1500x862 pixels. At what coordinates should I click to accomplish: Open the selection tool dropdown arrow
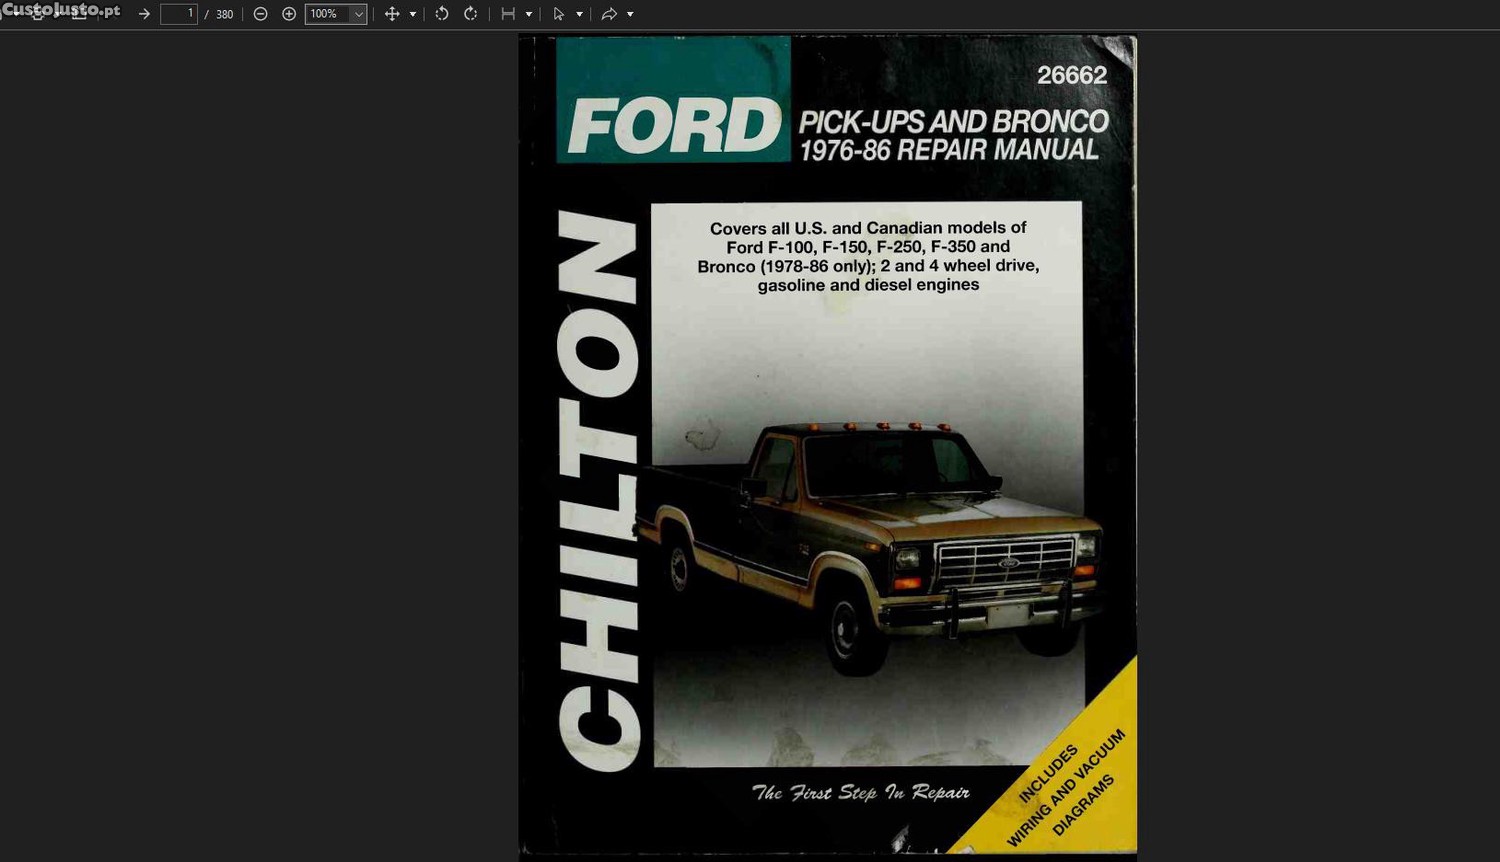tap(579, 14)
